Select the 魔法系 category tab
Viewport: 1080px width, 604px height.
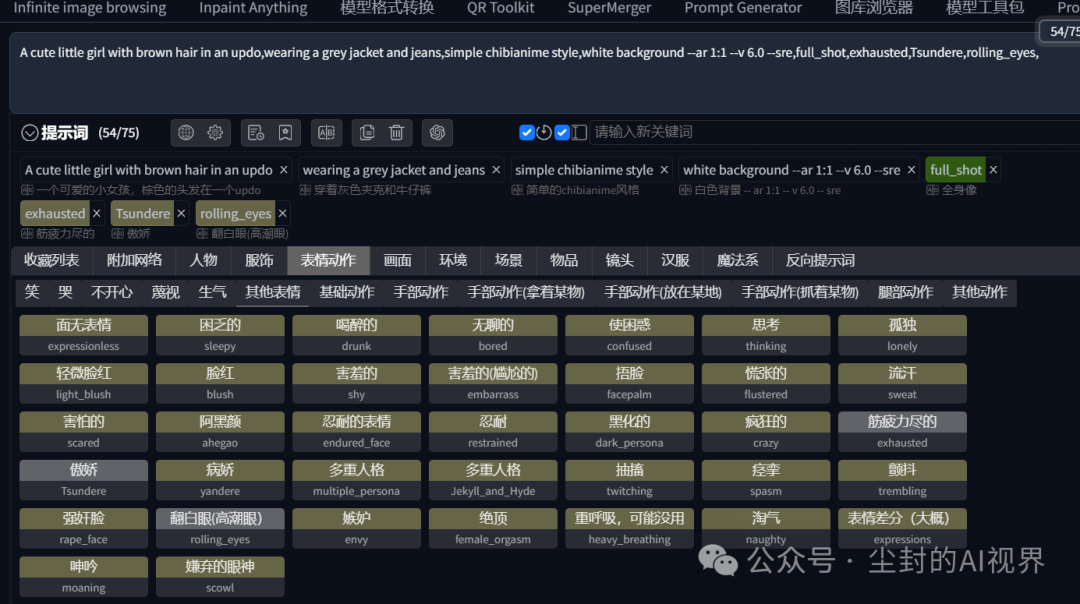coord(738,260)
